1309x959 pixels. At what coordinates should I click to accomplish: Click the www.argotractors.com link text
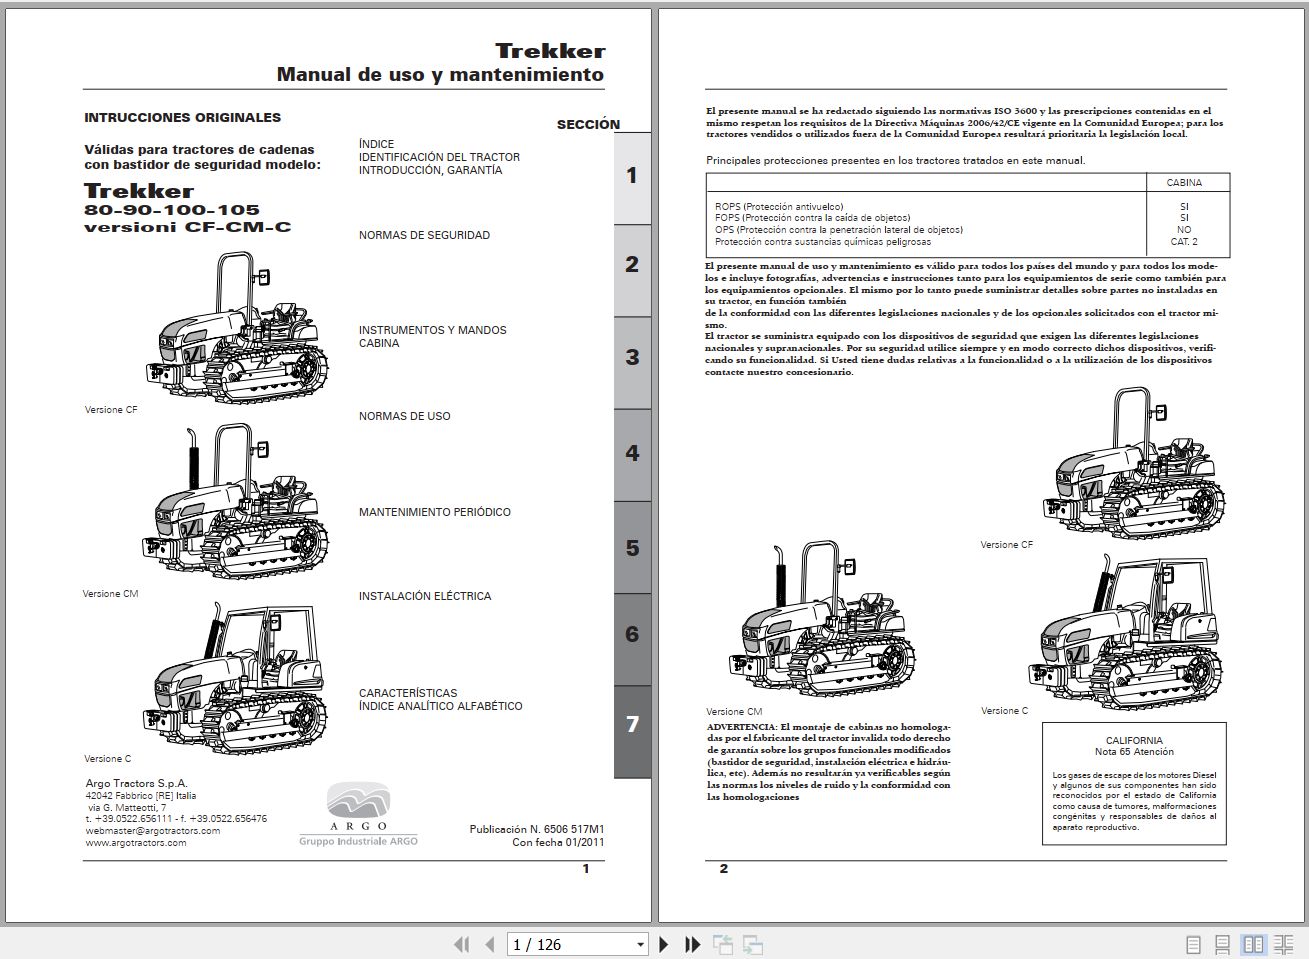(x=136, y=843)
